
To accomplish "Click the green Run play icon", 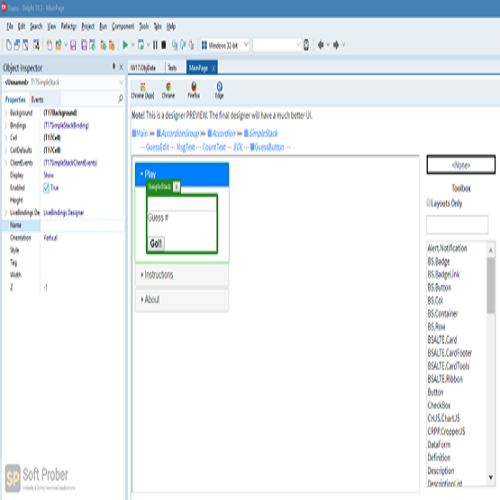I will tap(125, 45).
